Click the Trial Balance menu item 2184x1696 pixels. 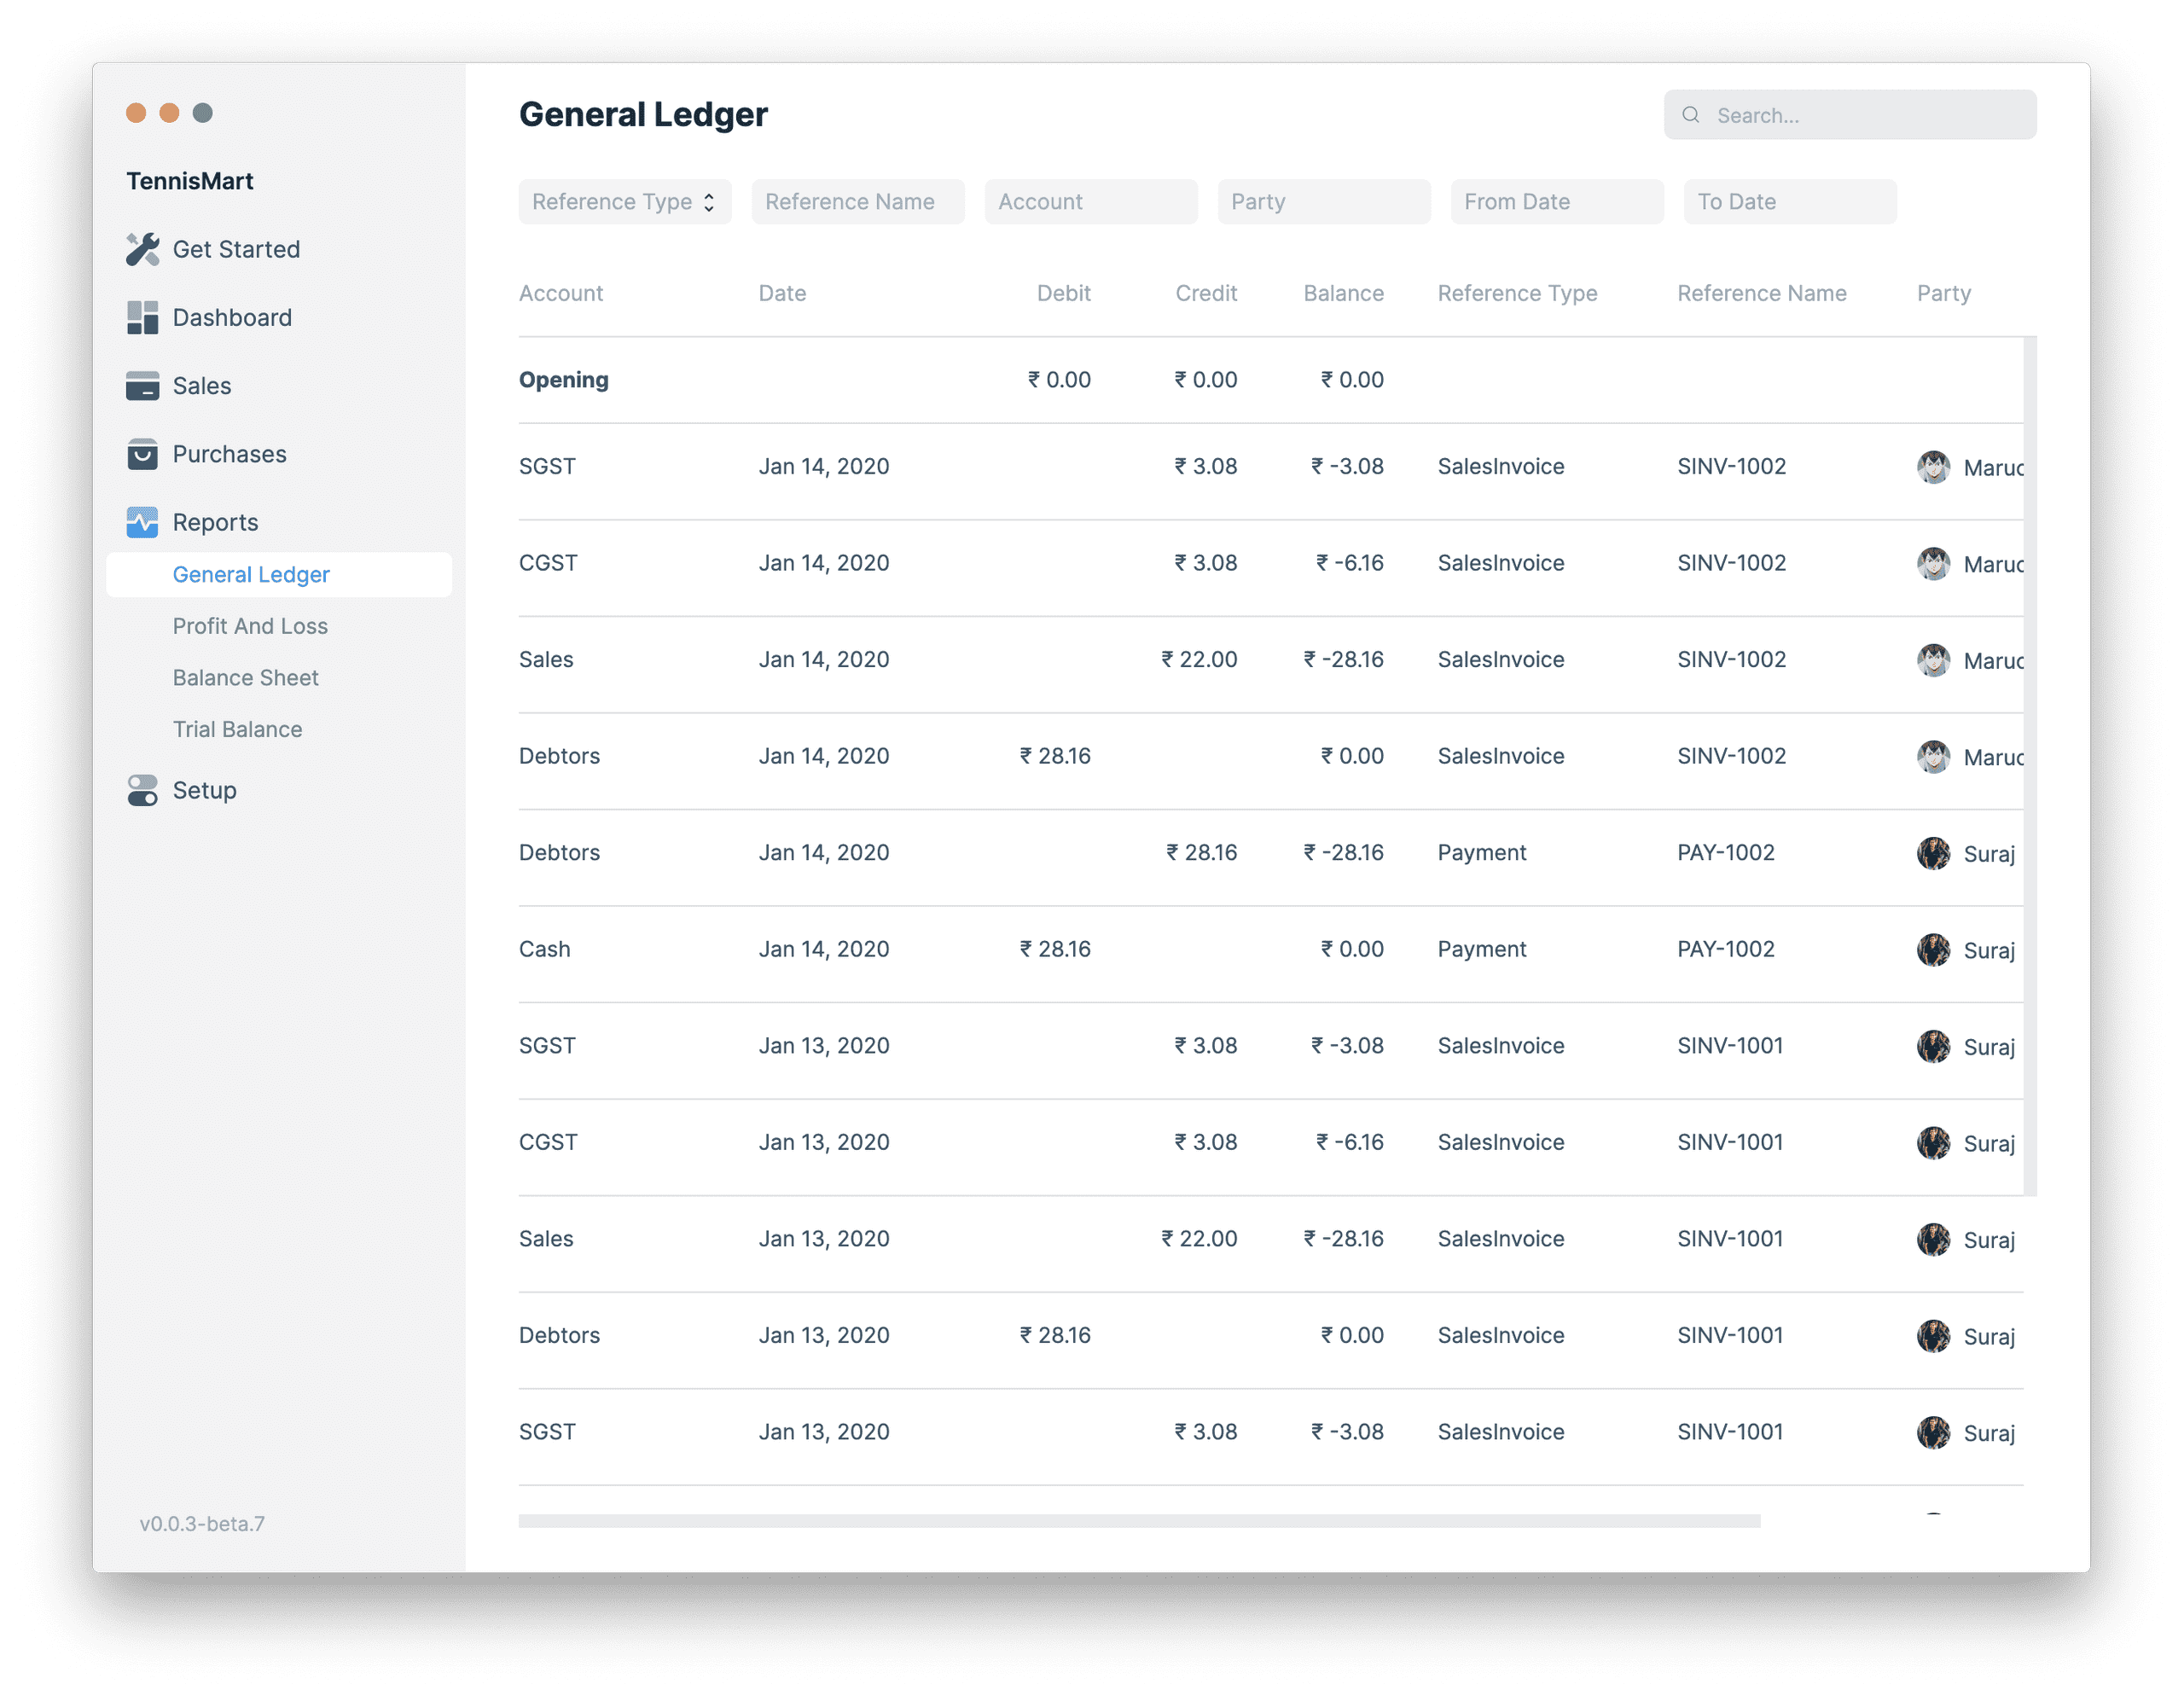[x=237, y=729]
